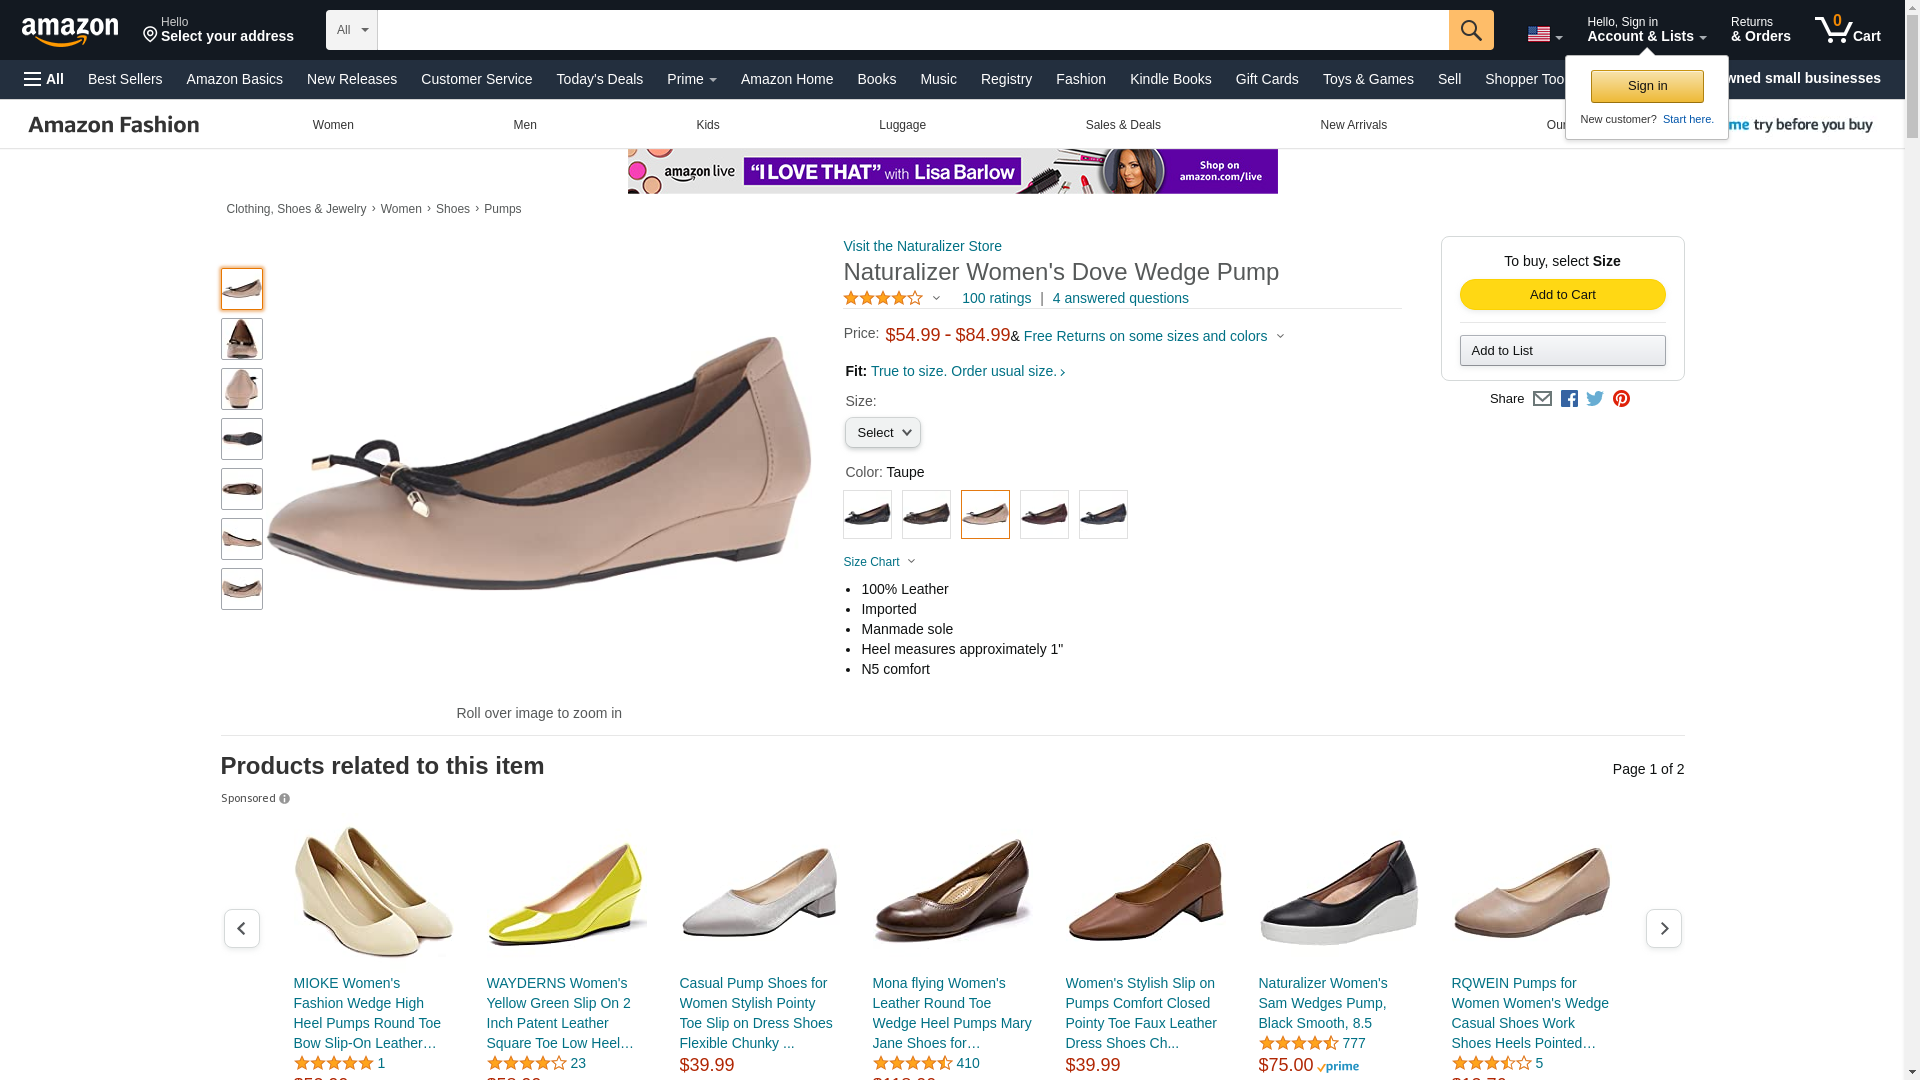Go to next related products page
Viewport: 1920px width, 1080px height.
coord(1663,929)
